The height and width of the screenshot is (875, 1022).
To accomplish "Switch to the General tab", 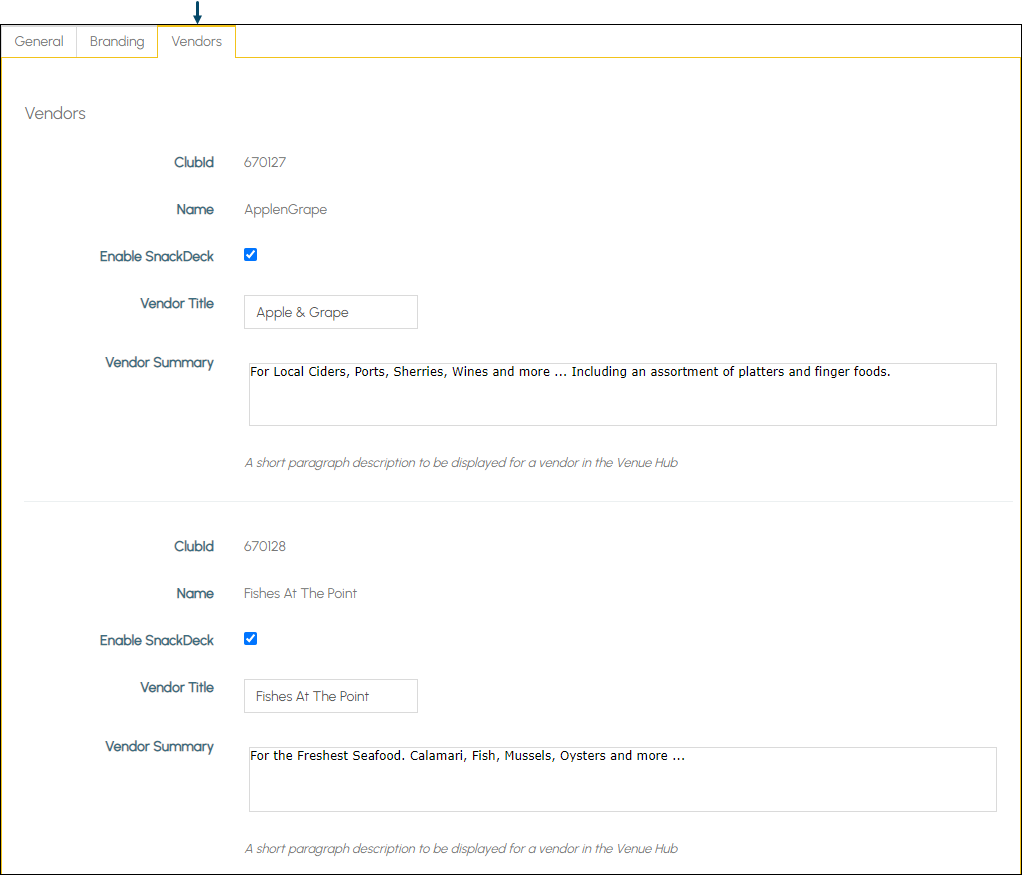I will point(39,41).
